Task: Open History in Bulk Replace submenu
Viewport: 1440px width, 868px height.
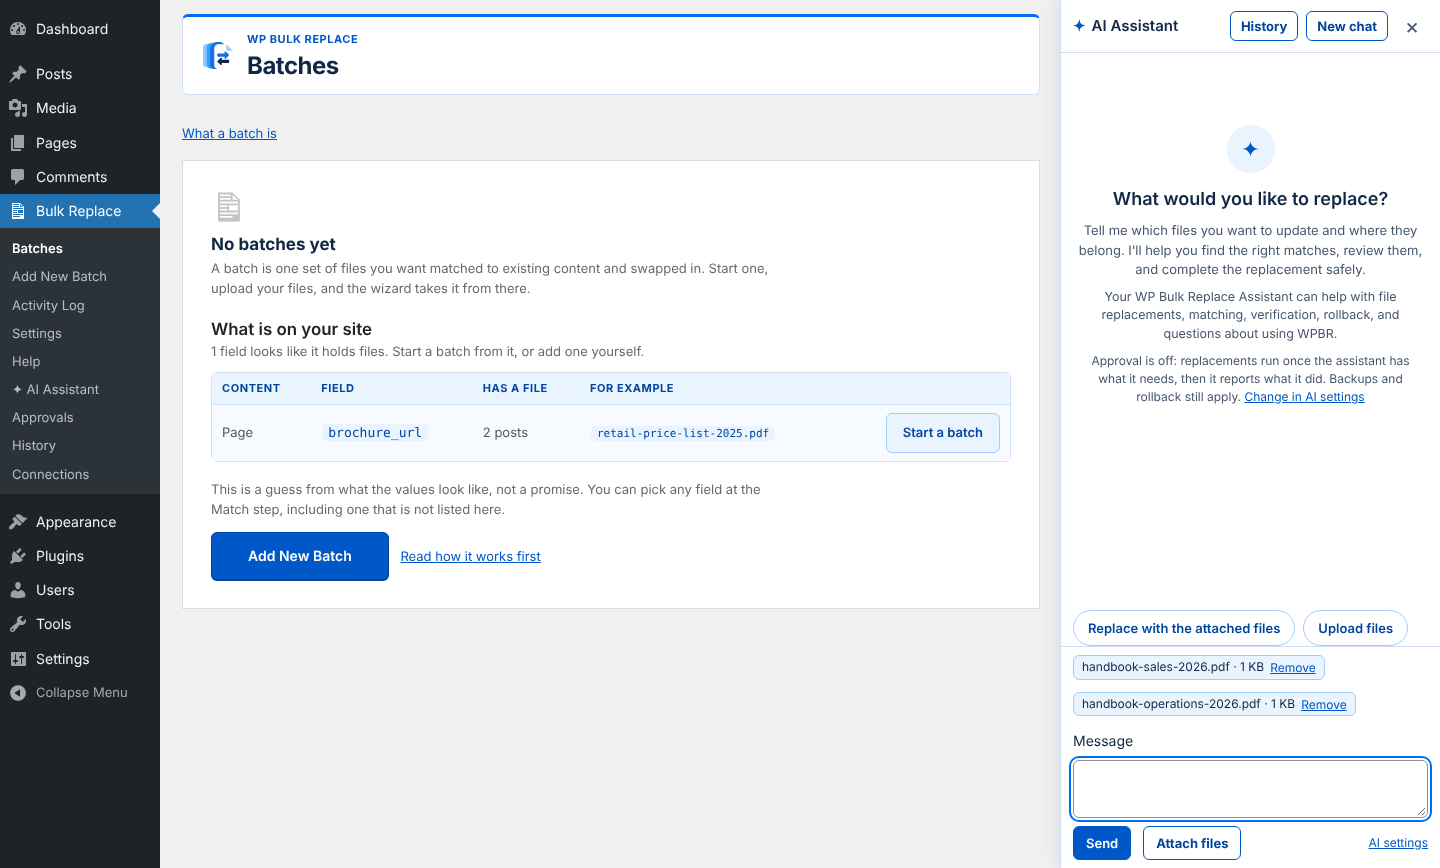Action: coord(34,445)
